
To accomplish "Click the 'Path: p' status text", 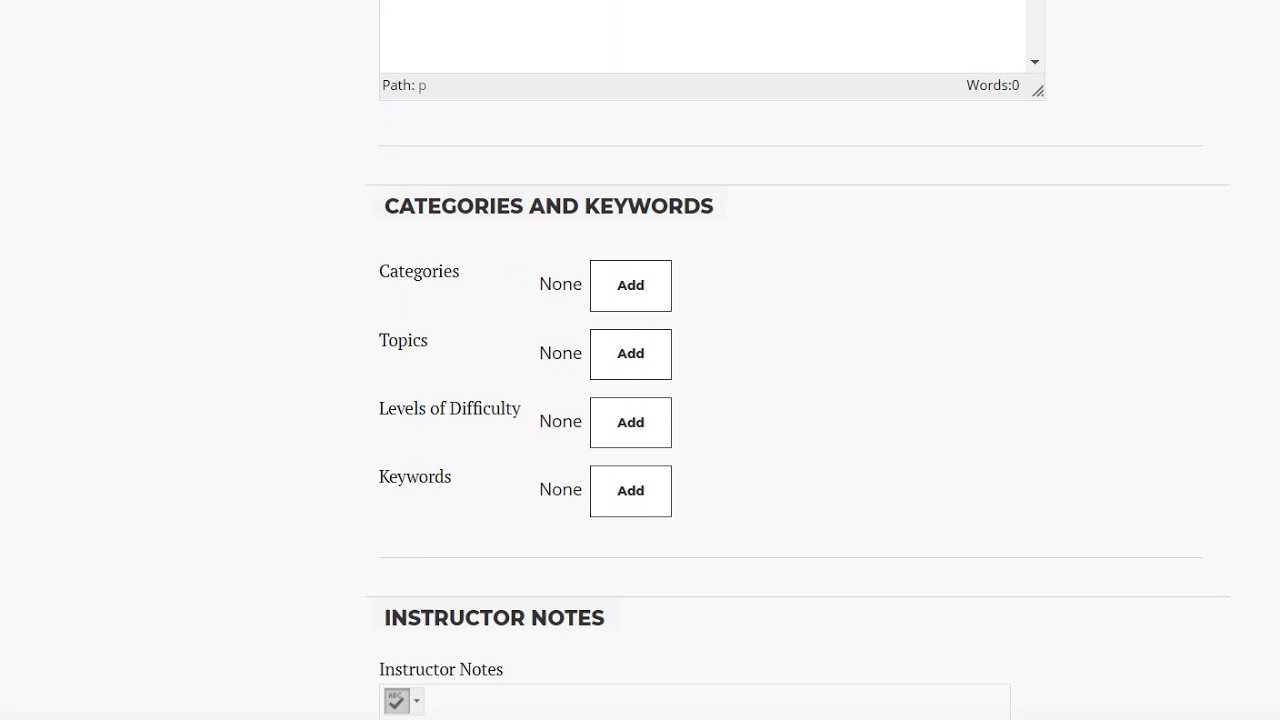I will click(x=404, y=85).
